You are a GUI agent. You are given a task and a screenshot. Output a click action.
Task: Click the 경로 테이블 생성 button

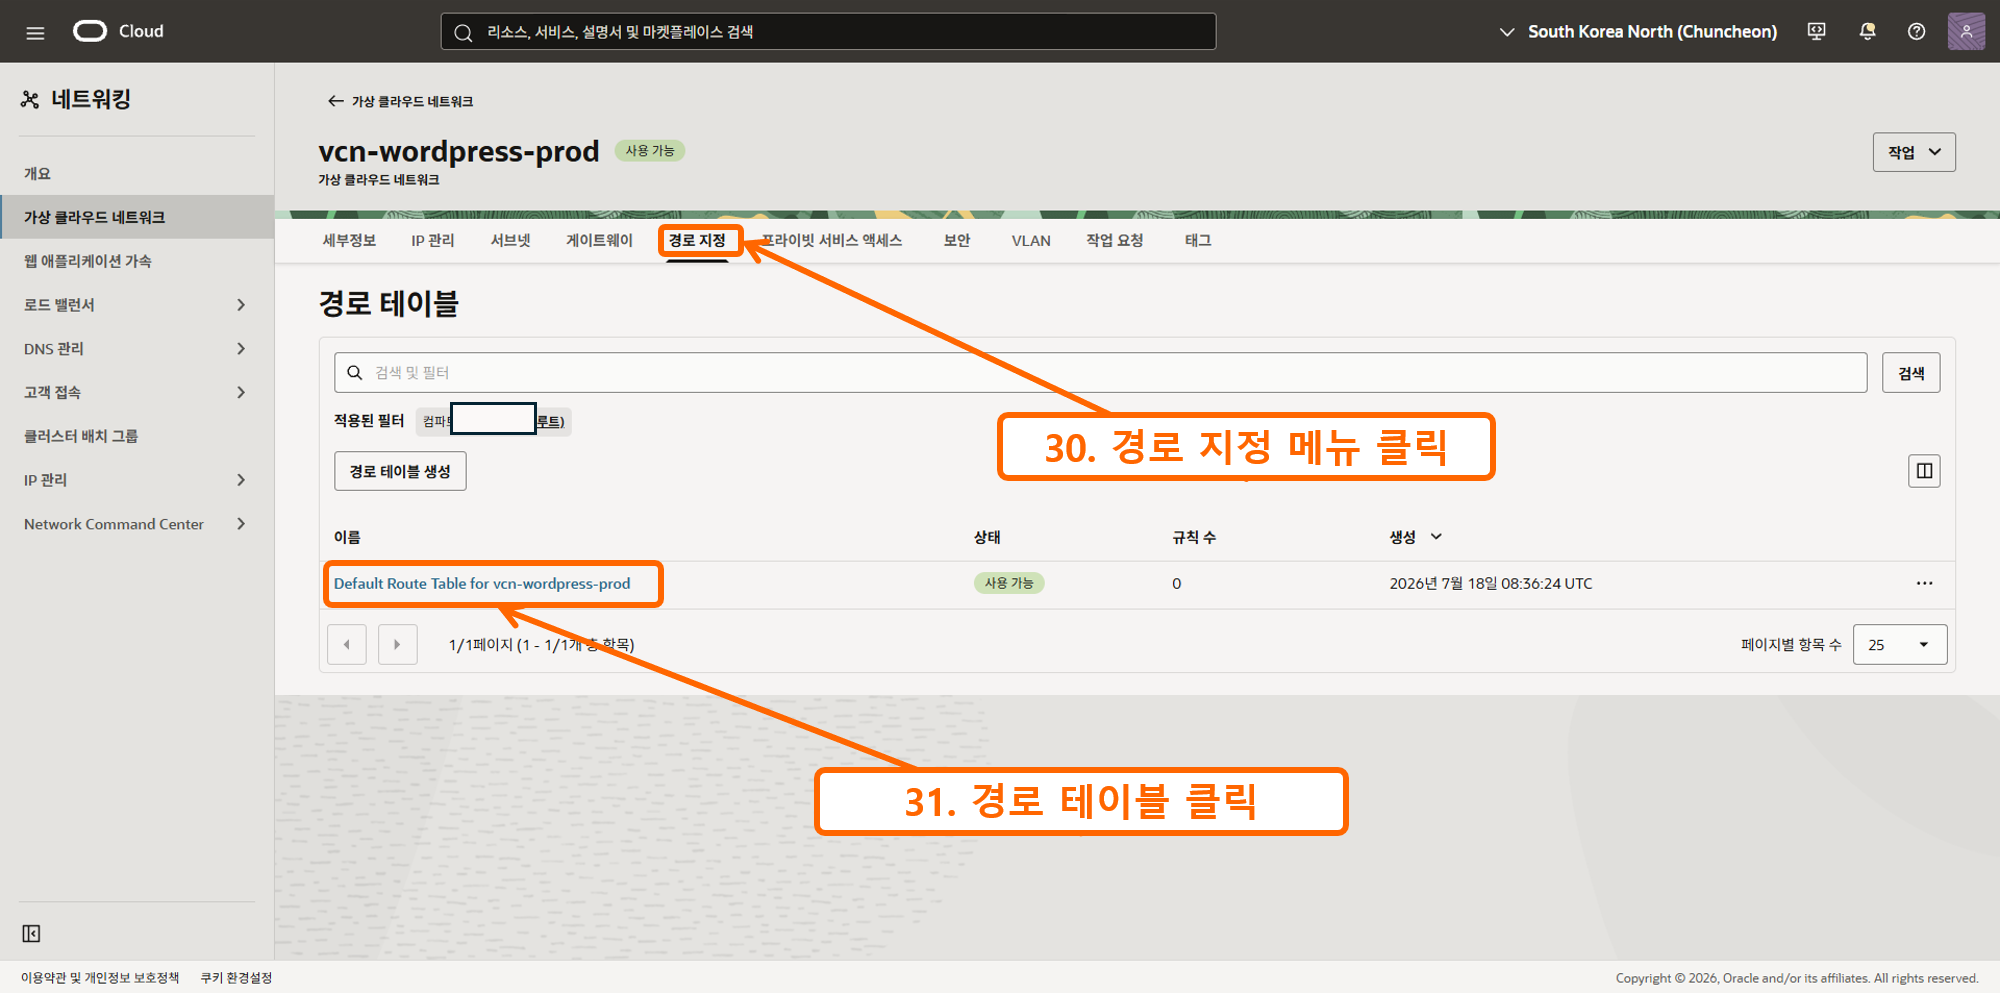[400, 471]
